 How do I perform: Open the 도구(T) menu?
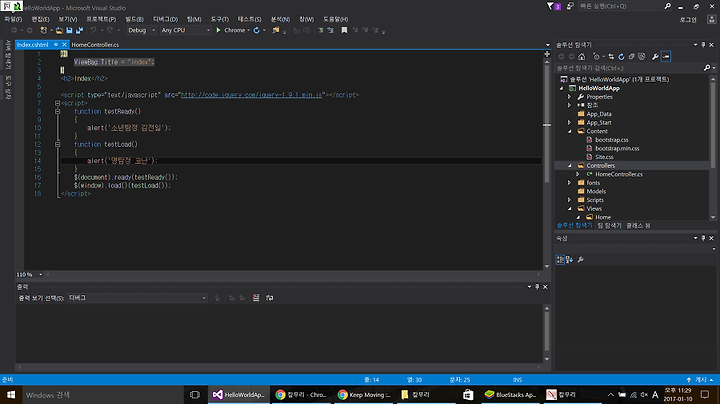pyautogui.click(x=219, y=19)
